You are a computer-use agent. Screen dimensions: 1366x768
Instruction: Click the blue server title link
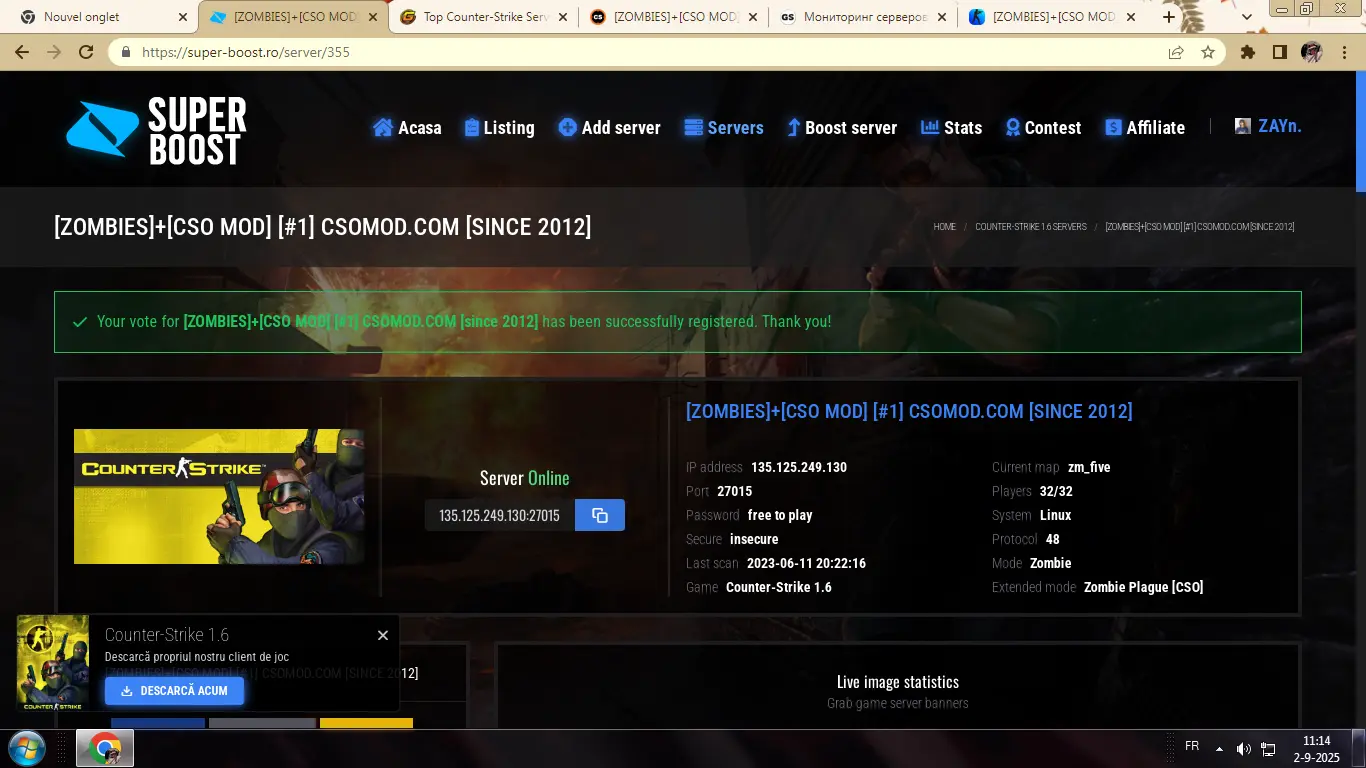909,411
